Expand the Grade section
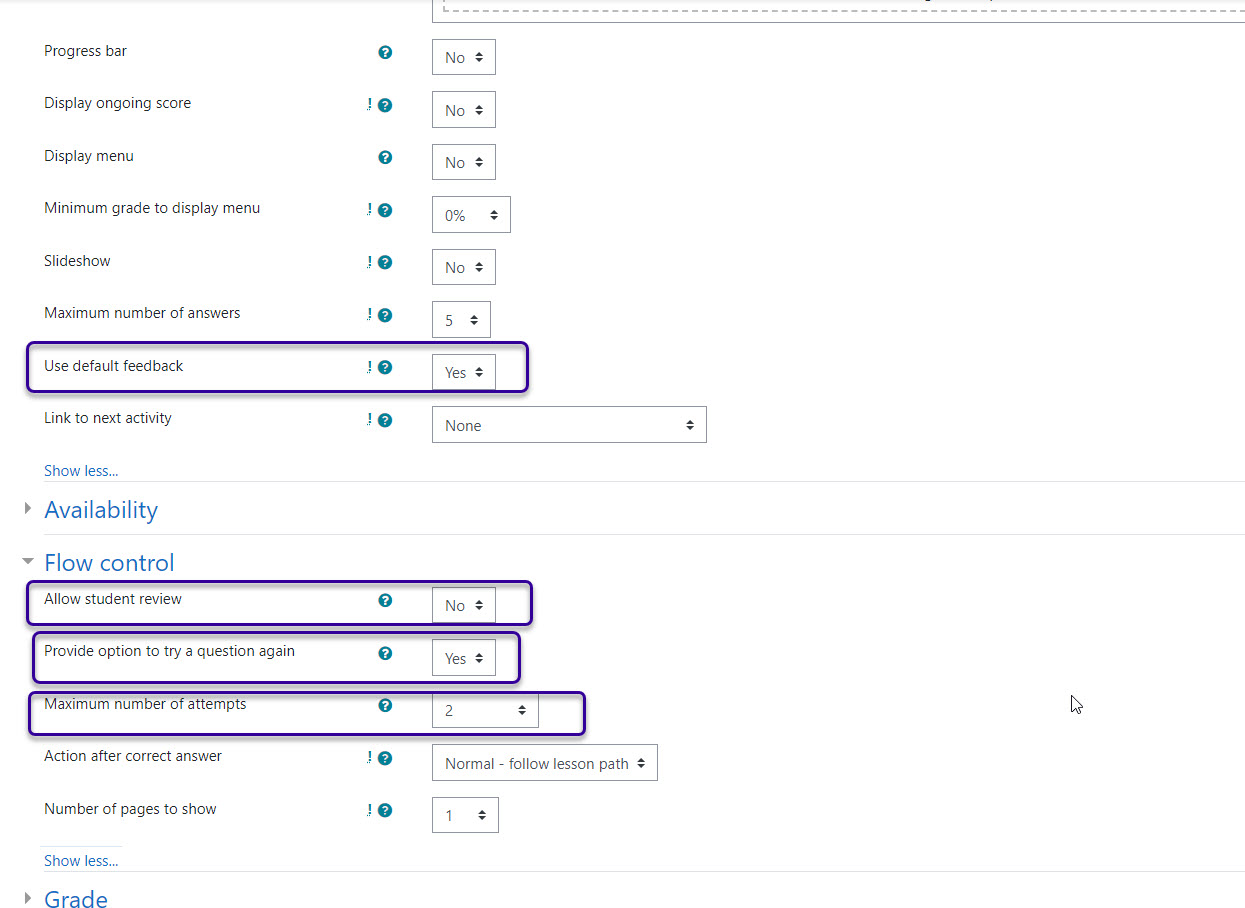The height and width of the screenshot is (908, 1245). [76, 899]
